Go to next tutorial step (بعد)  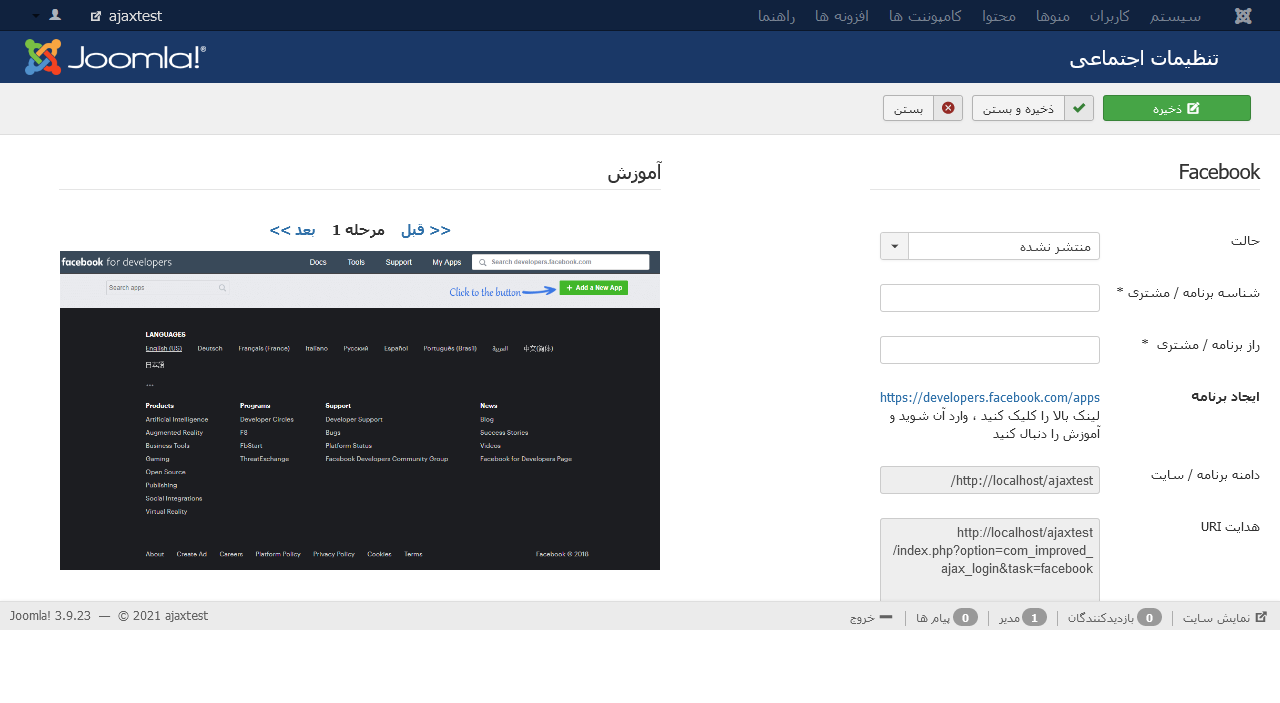293,230
